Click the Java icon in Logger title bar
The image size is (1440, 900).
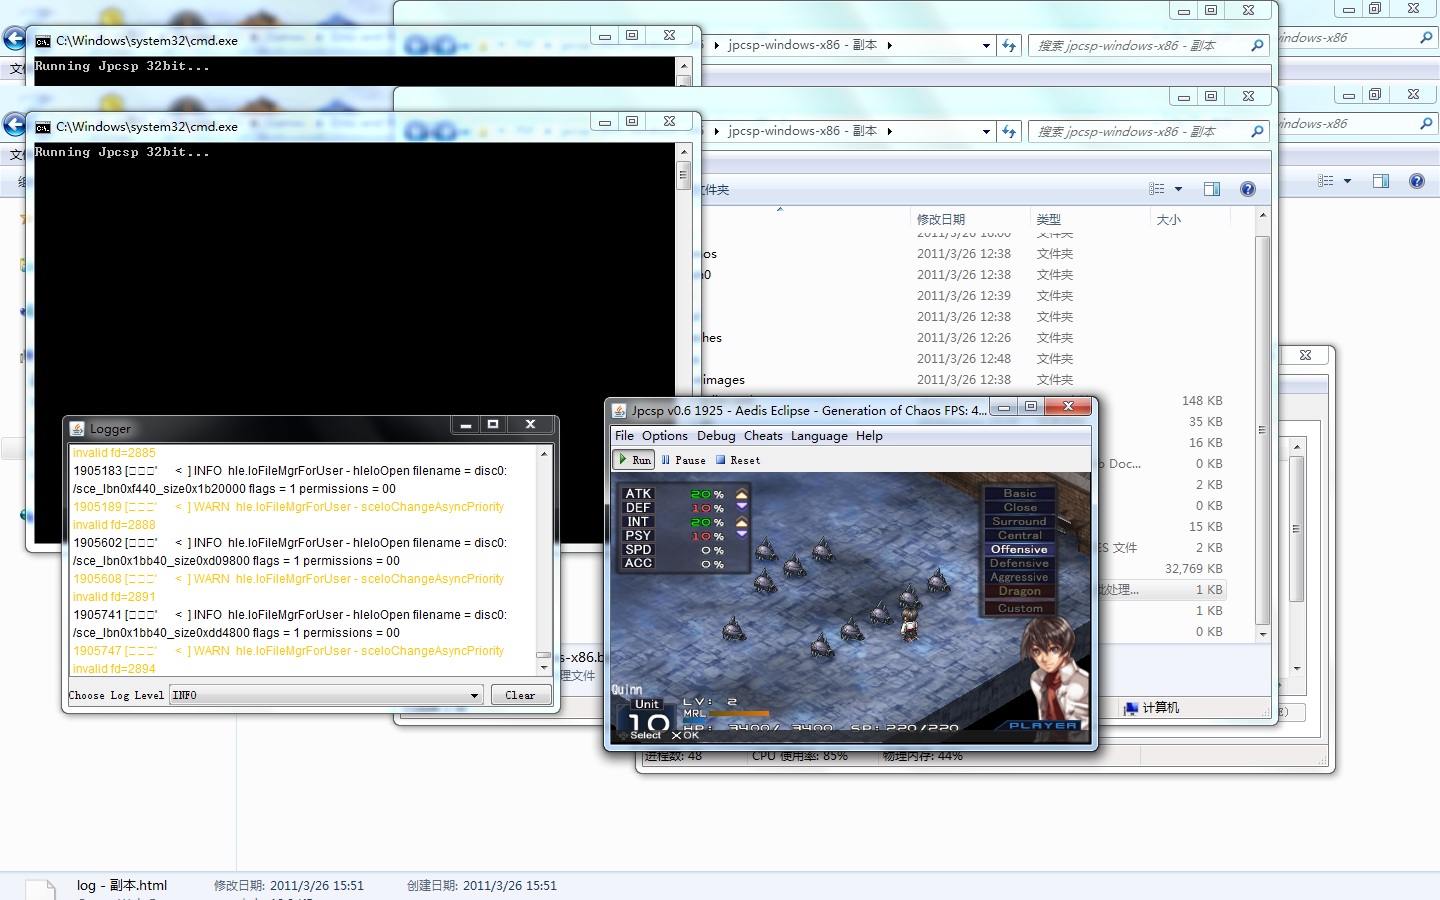pos(77,429)
